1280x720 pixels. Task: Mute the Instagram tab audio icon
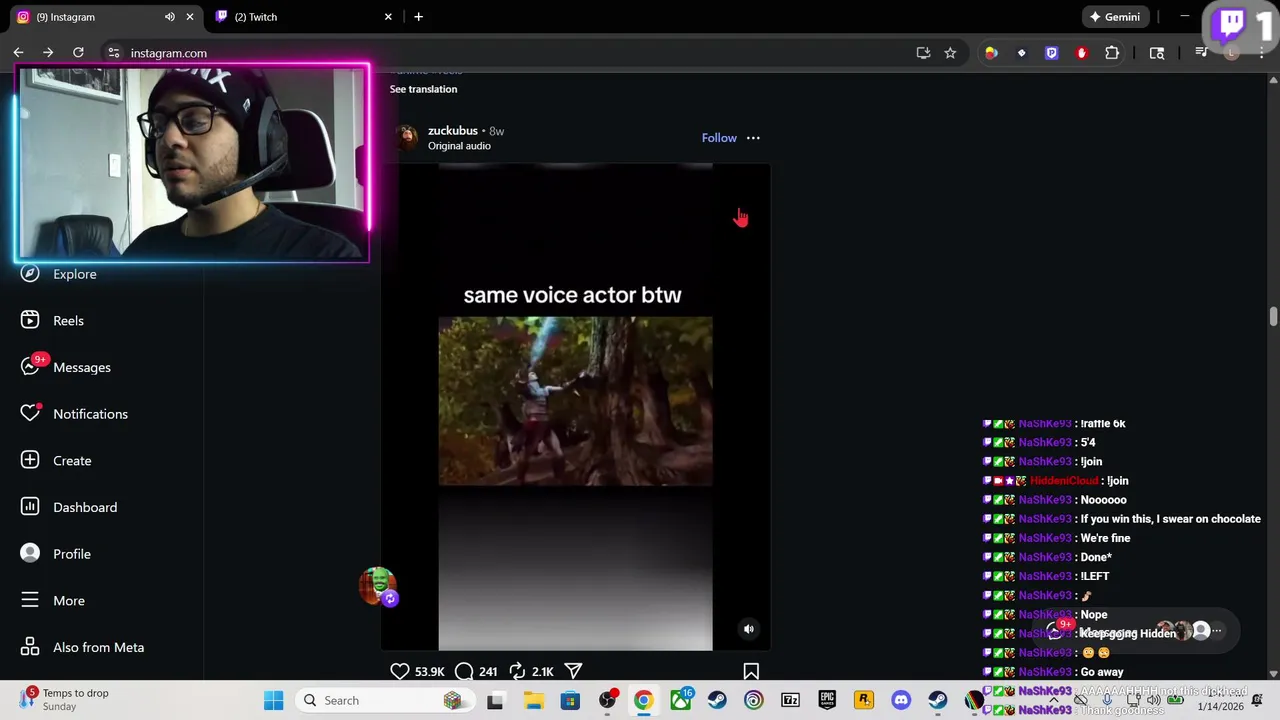click(x=169, y=17)
